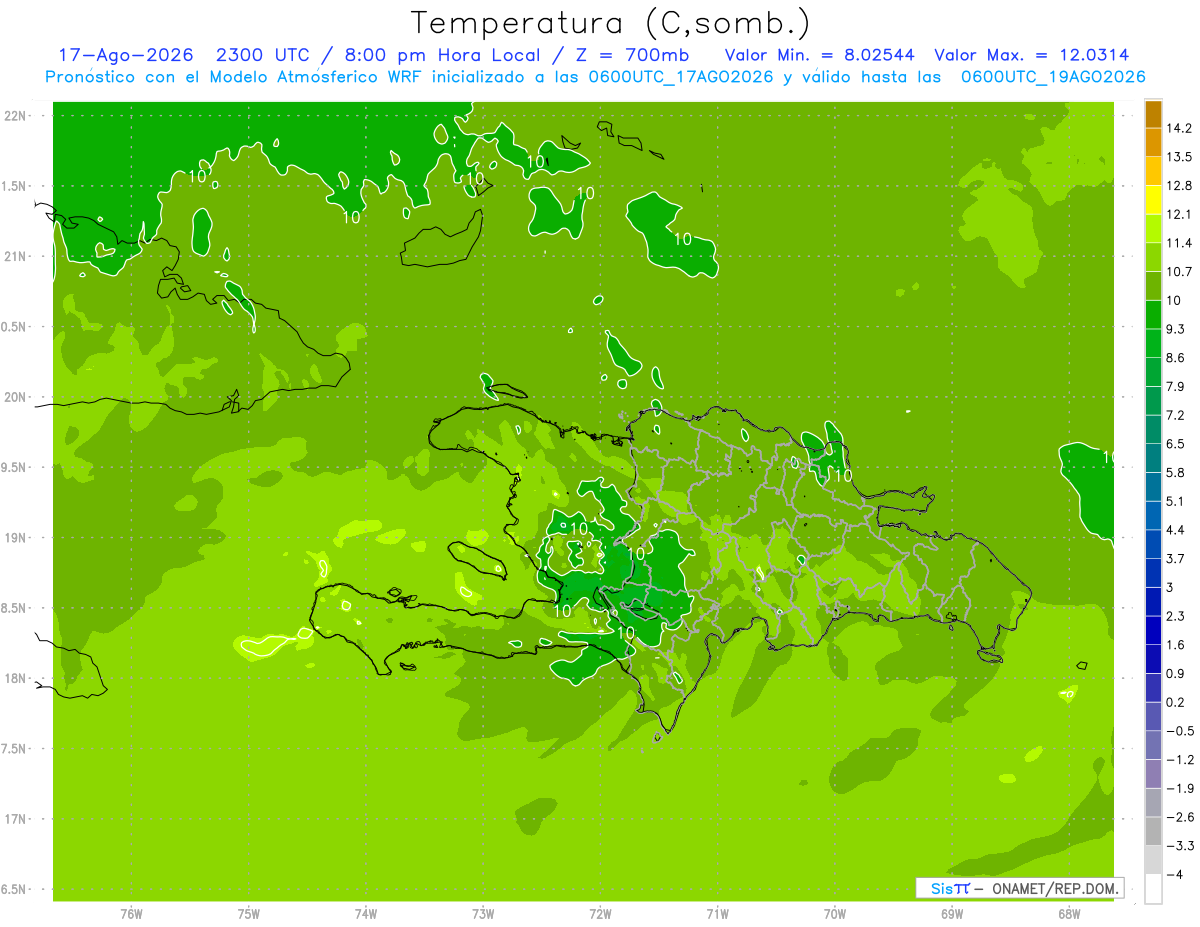This screenshot has width=1200, height=927.
Task: Select the '74W' longitude axis label
Action: [366, 914]
